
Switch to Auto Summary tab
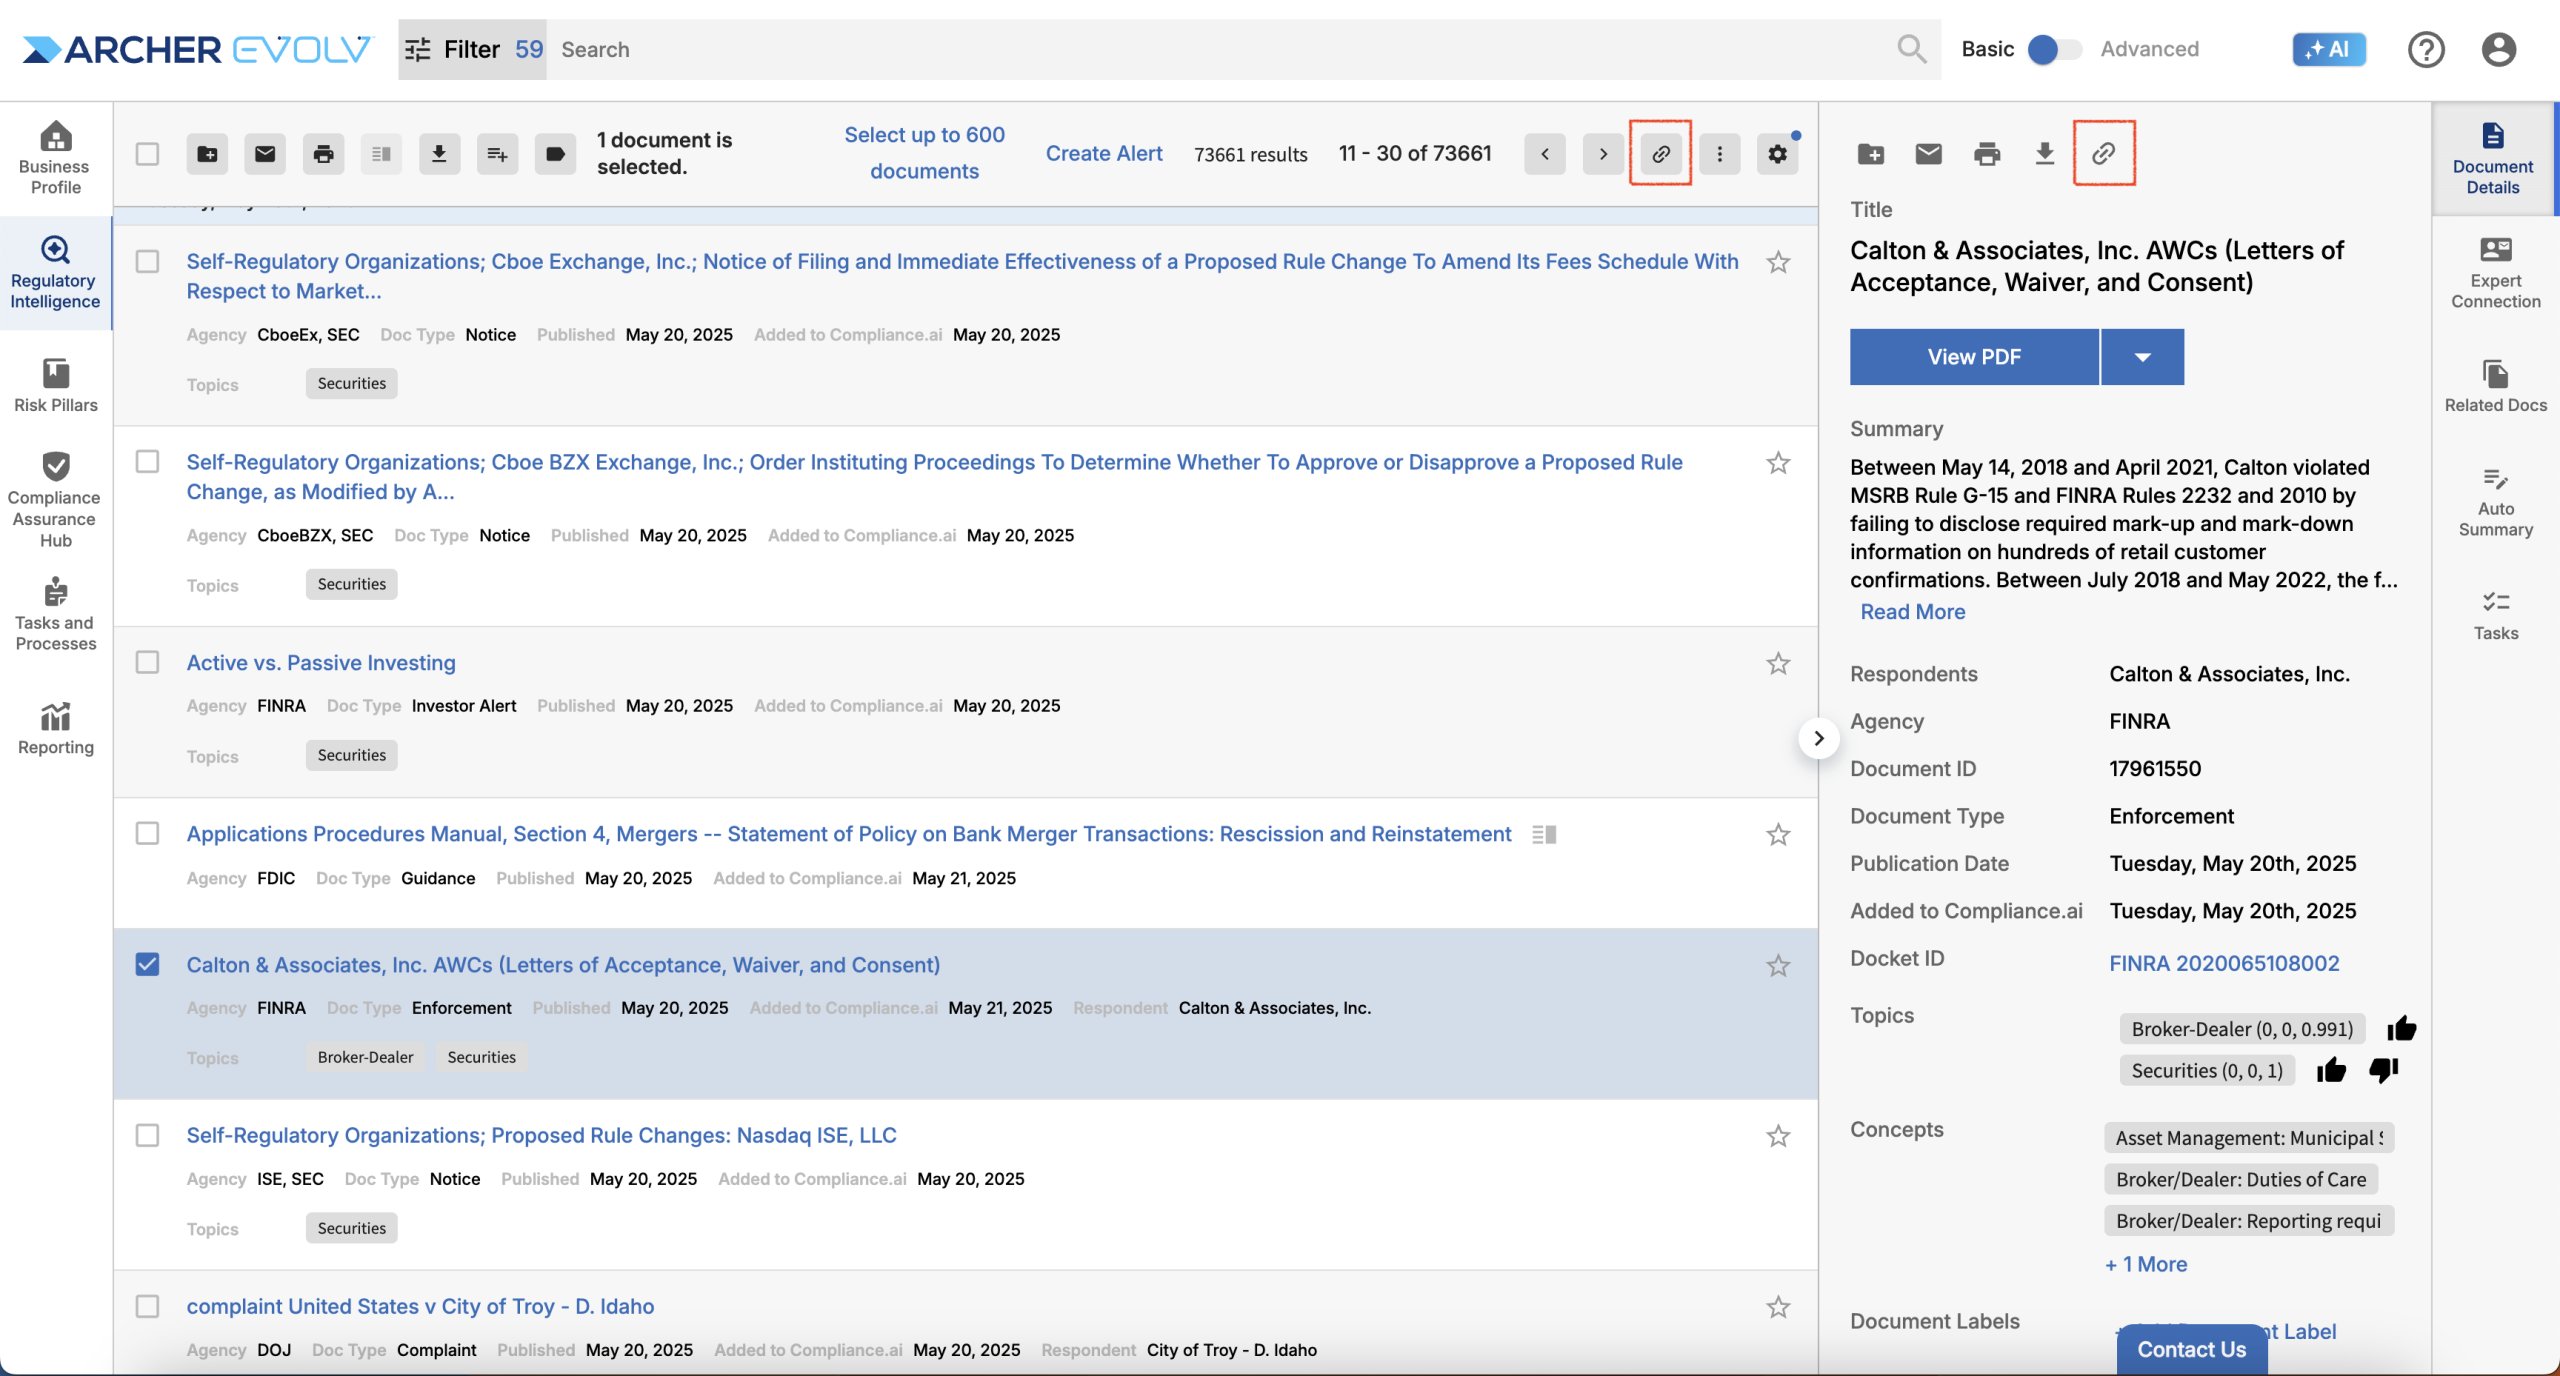(x=2495, y=502)
